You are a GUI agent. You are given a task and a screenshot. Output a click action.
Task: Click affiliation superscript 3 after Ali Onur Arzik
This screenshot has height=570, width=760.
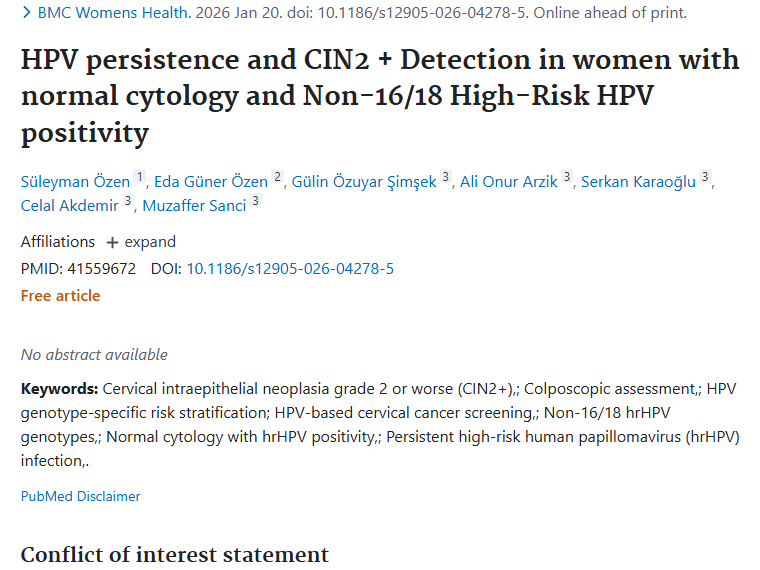pyautogui.click(x=567, y=177)
